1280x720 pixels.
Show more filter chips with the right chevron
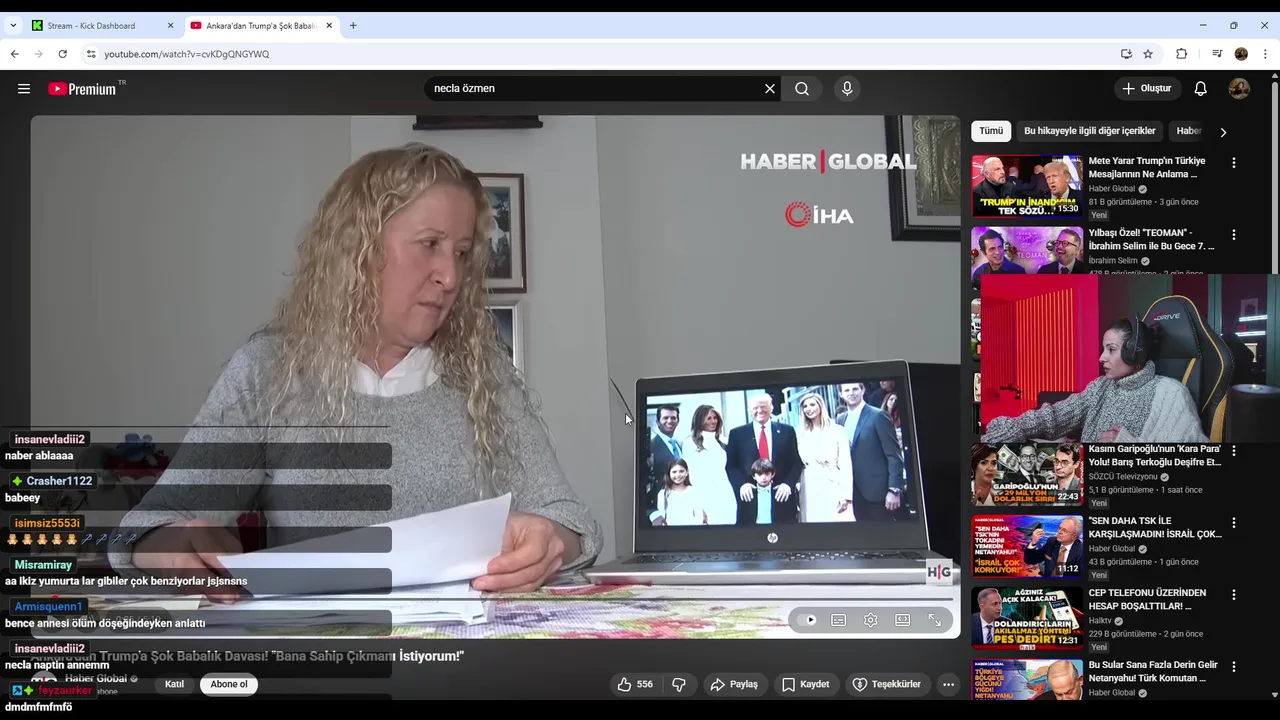pyautogui.click(x=1222, y=132)
